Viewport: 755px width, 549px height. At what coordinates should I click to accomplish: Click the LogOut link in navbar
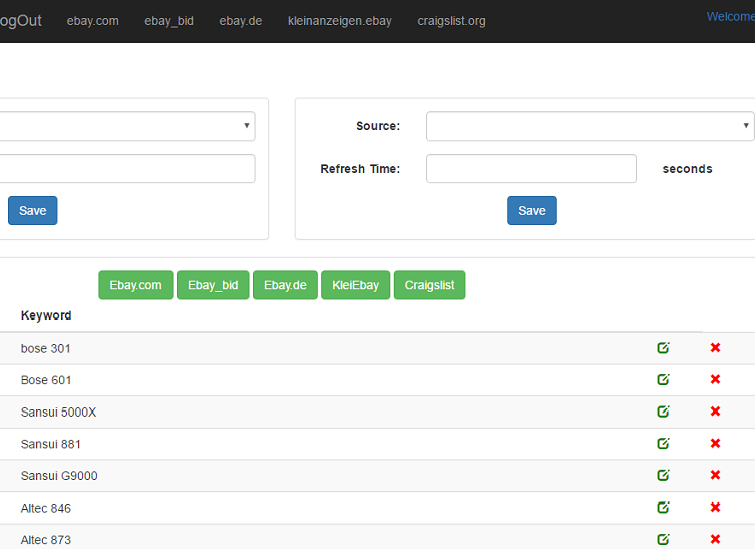point(21,21)
